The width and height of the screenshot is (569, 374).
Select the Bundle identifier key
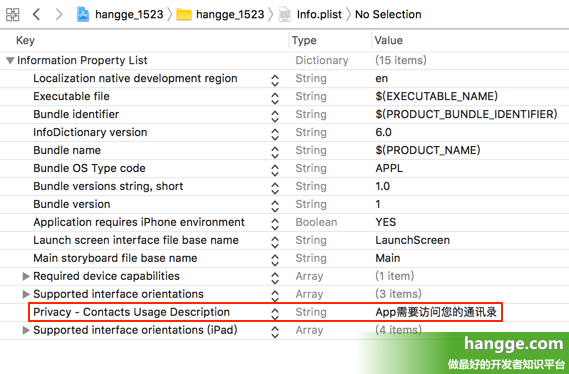76,114
